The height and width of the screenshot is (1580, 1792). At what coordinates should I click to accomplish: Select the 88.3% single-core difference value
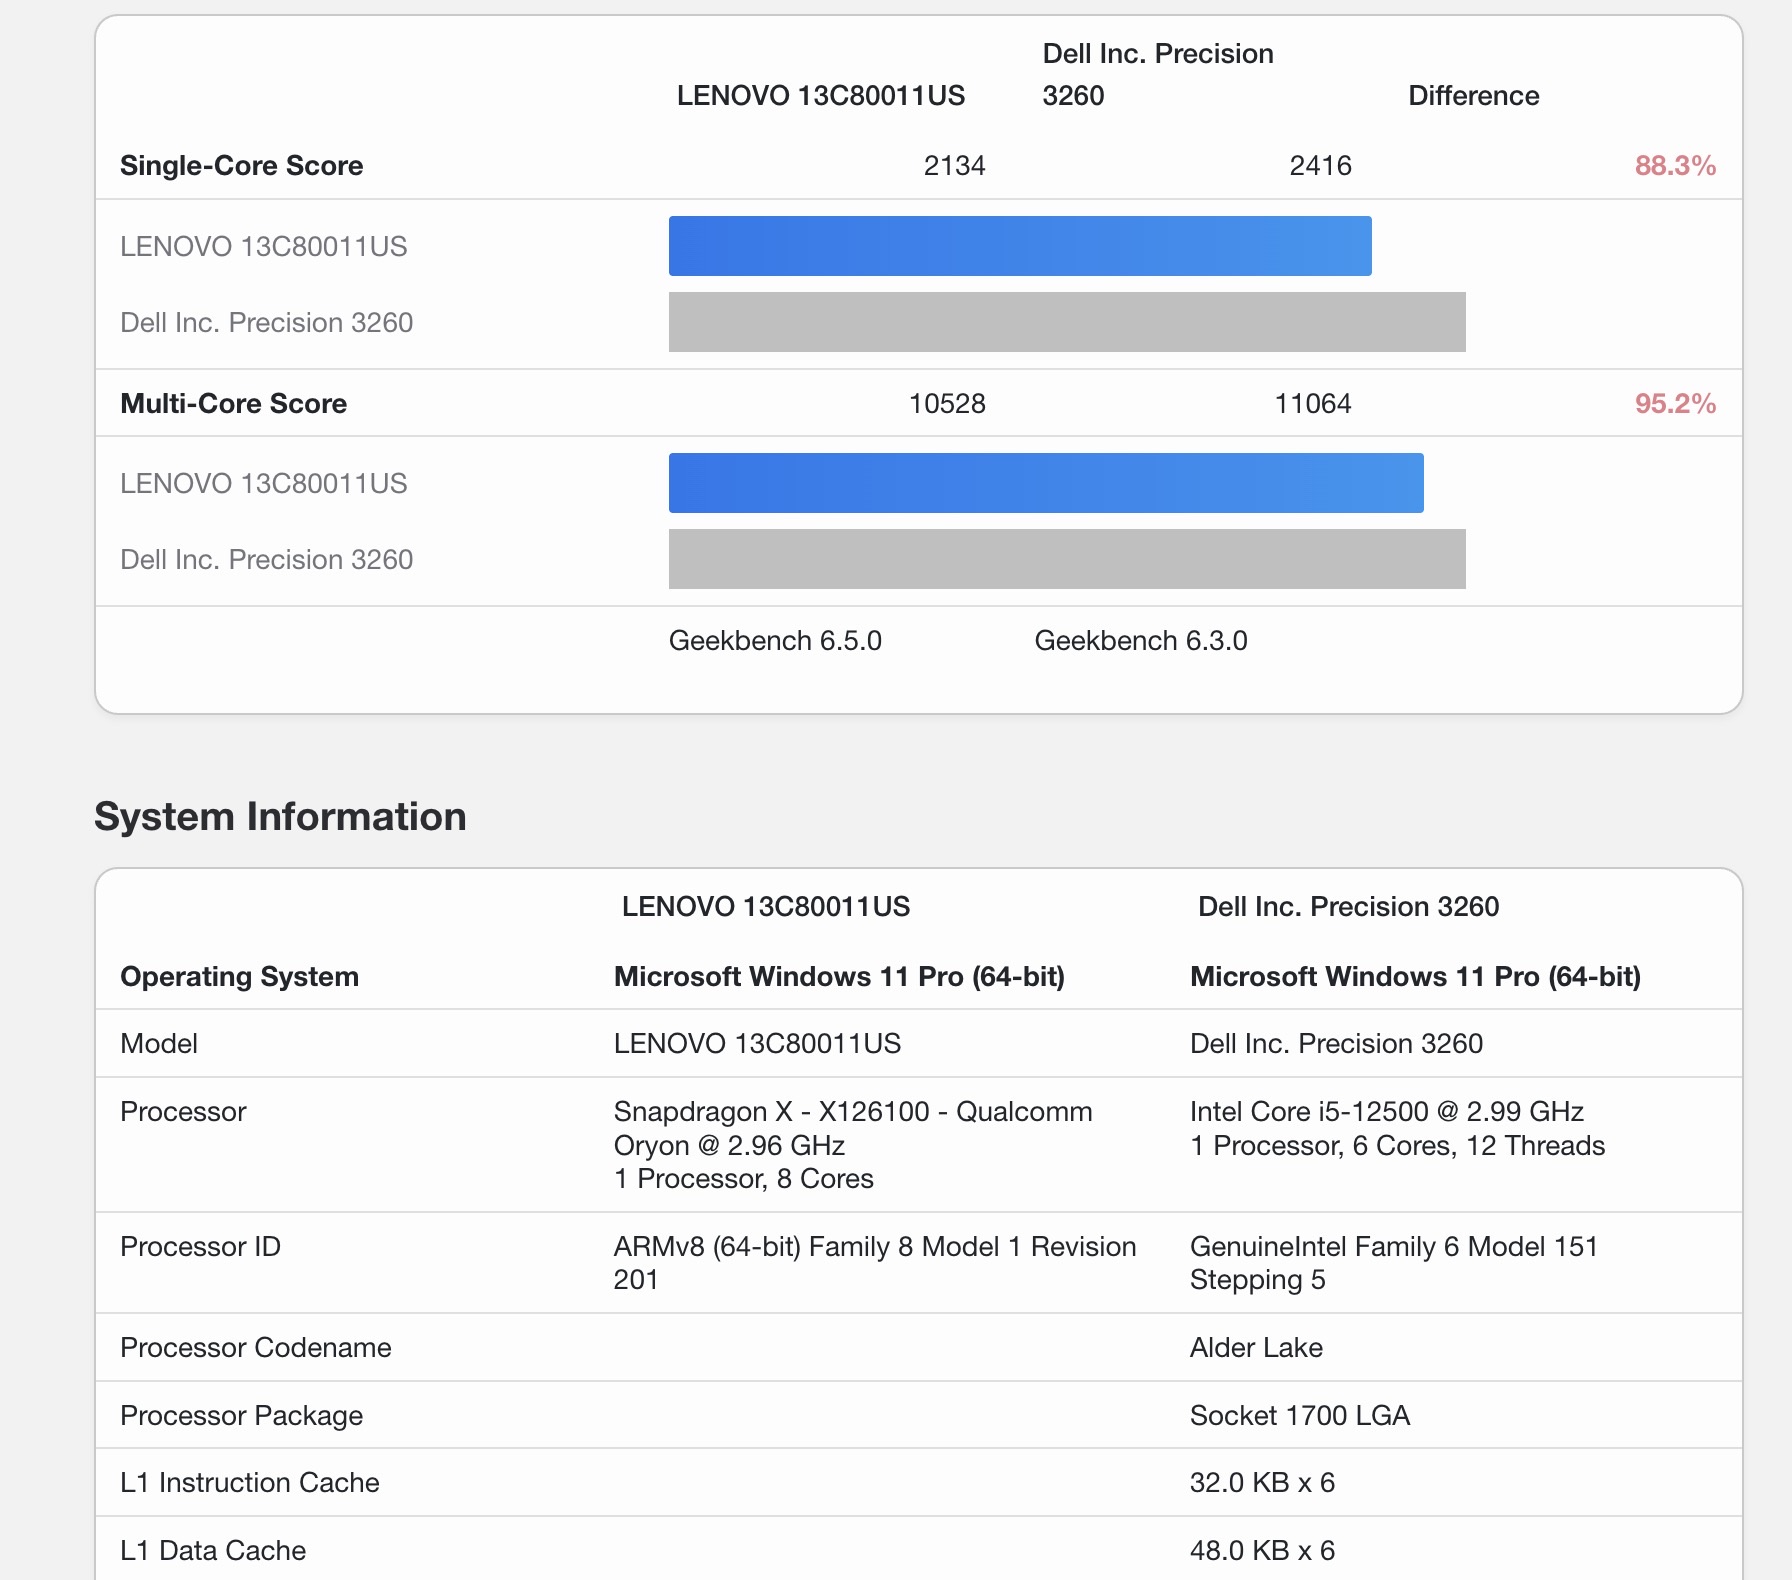coord(1674,166)
